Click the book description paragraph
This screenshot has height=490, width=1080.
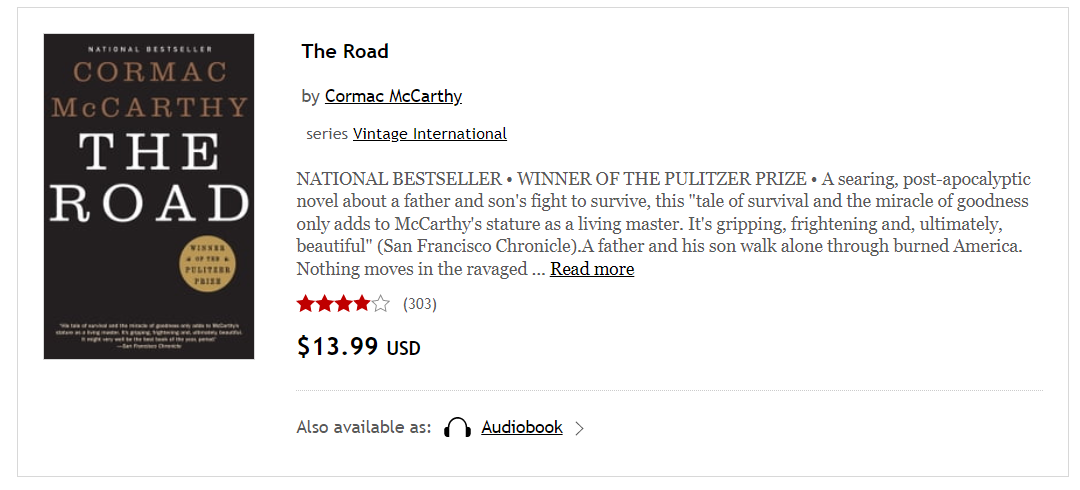click(x=663, y=224)
